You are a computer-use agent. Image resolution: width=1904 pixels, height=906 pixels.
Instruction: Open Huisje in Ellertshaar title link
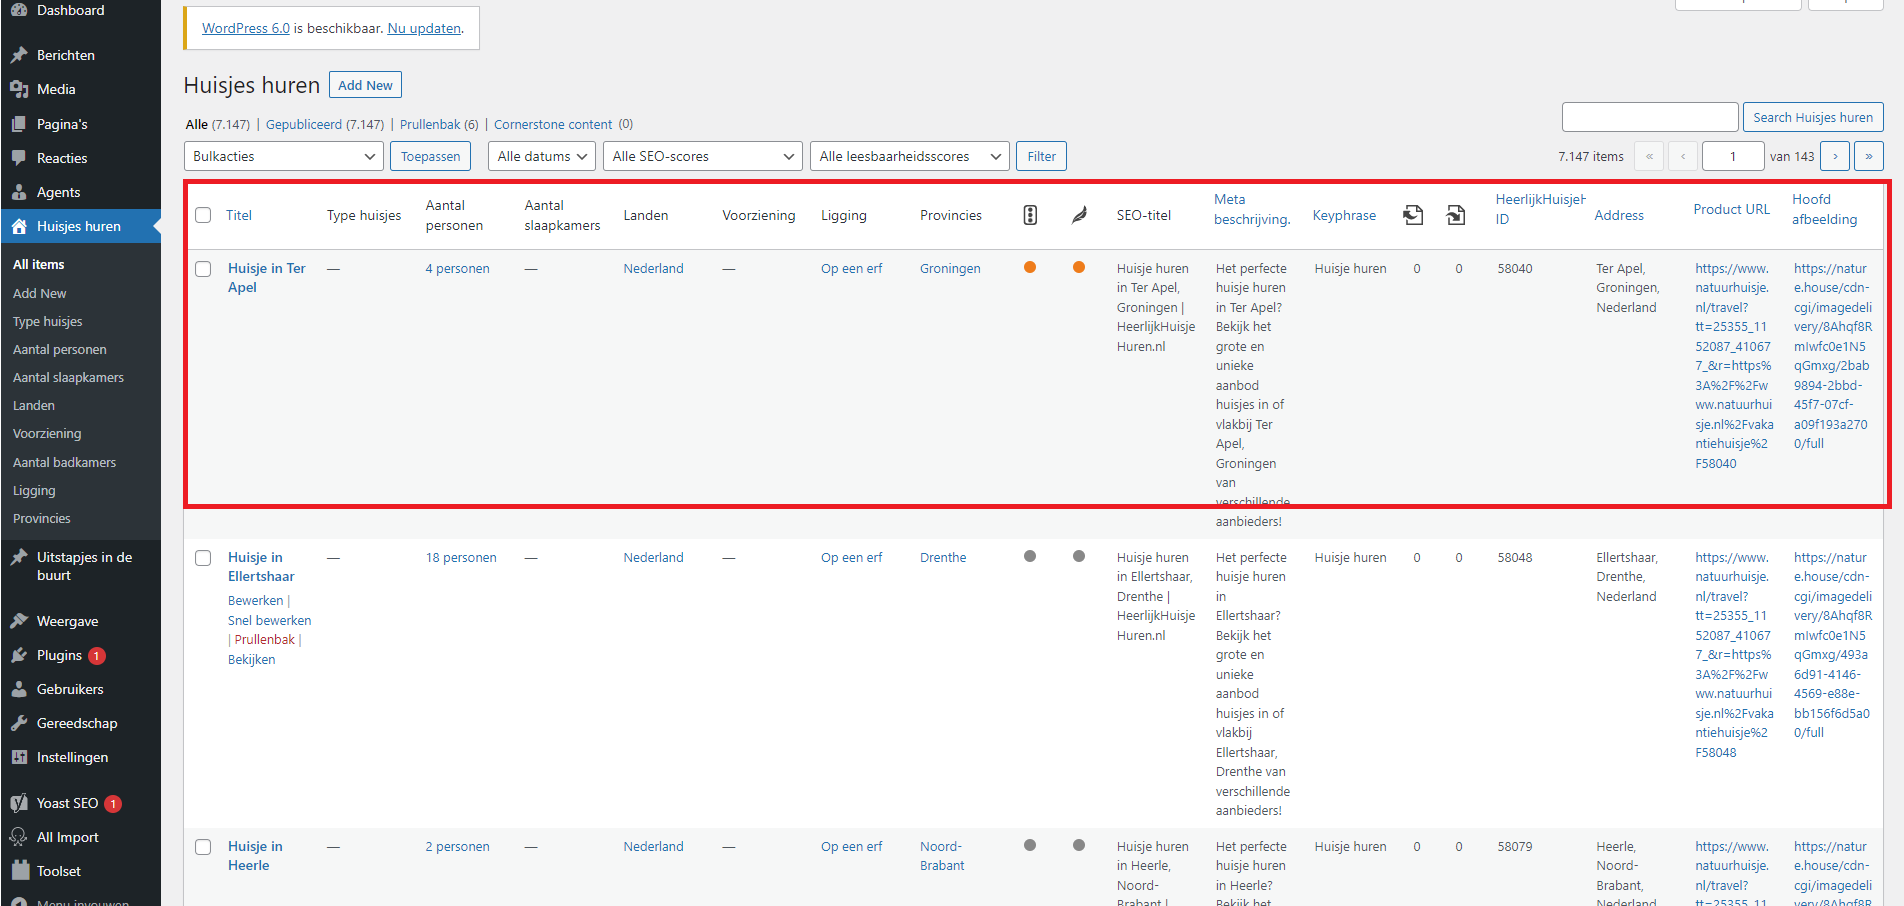coord(261,567)
